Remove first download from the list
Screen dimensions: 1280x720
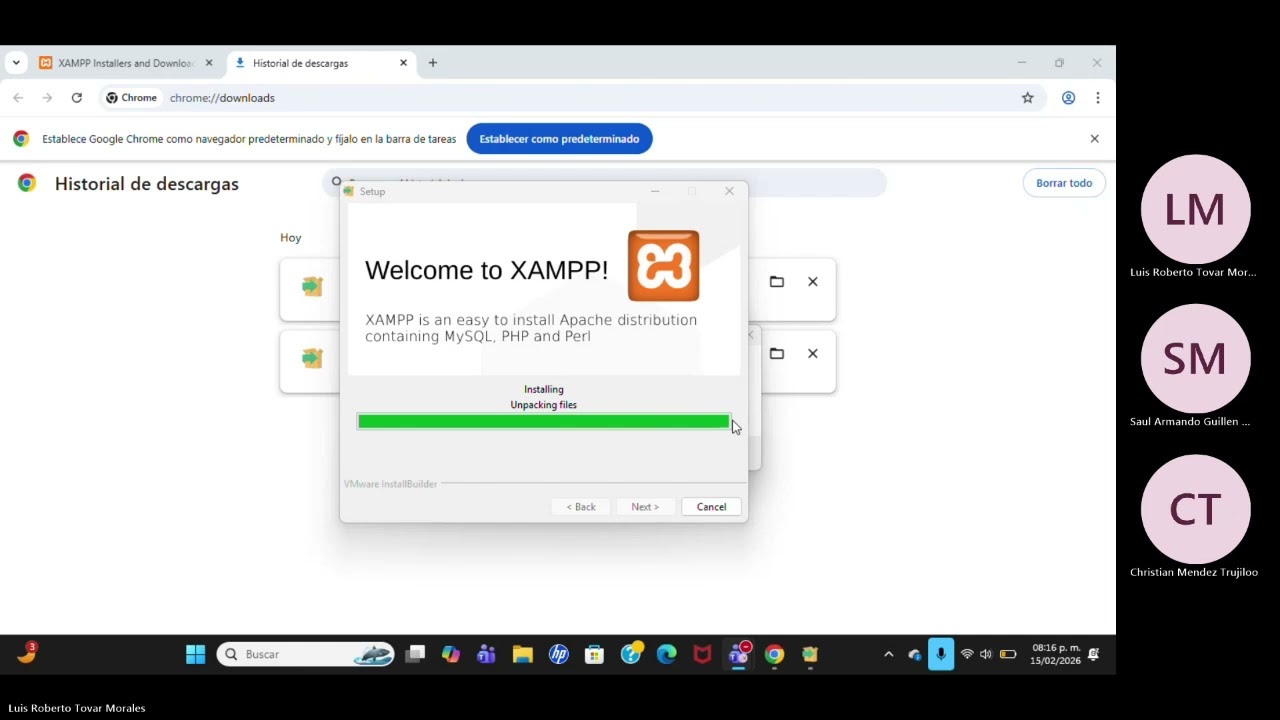tap(813, 282)
